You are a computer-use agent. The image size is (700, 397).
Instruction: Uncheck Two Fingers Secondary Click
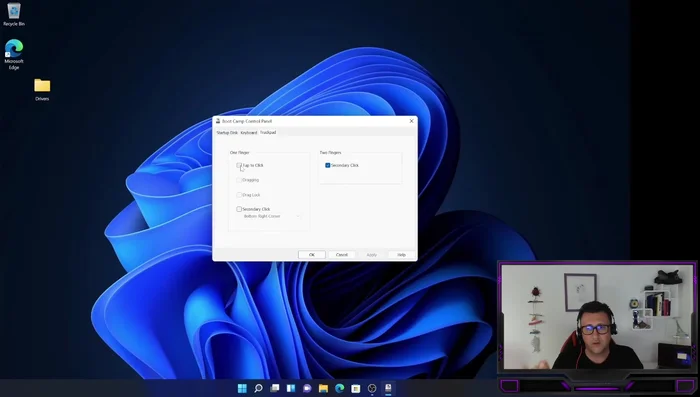[x=328, y=165]
